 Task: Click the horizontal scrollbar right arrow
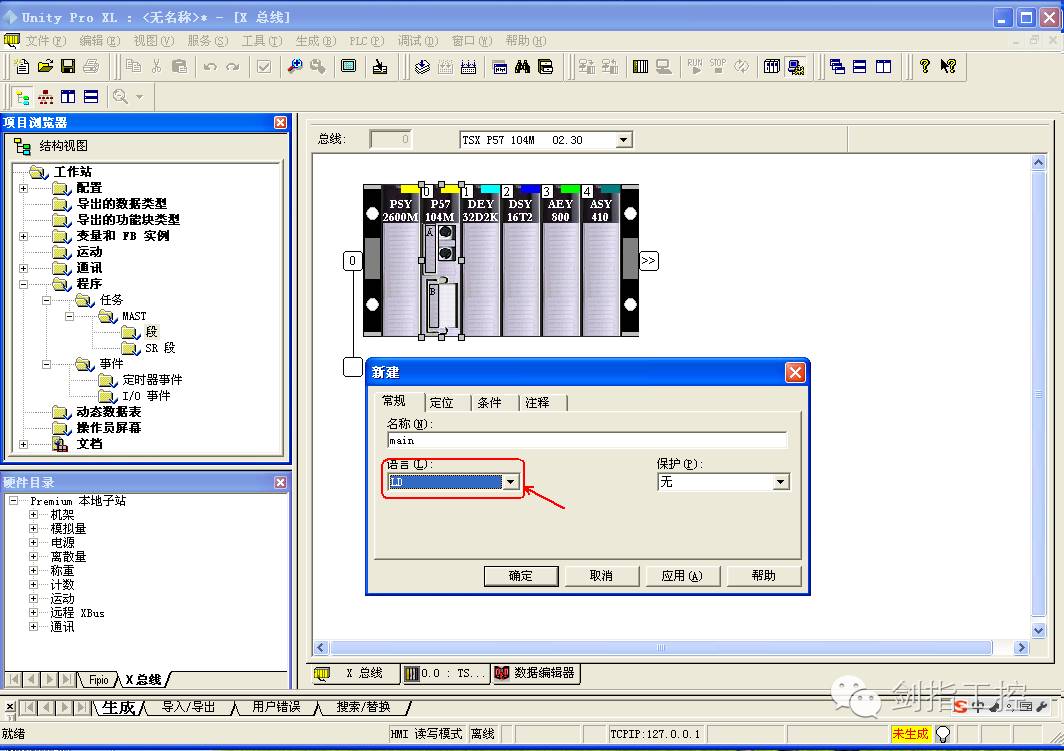(1021, 648)
